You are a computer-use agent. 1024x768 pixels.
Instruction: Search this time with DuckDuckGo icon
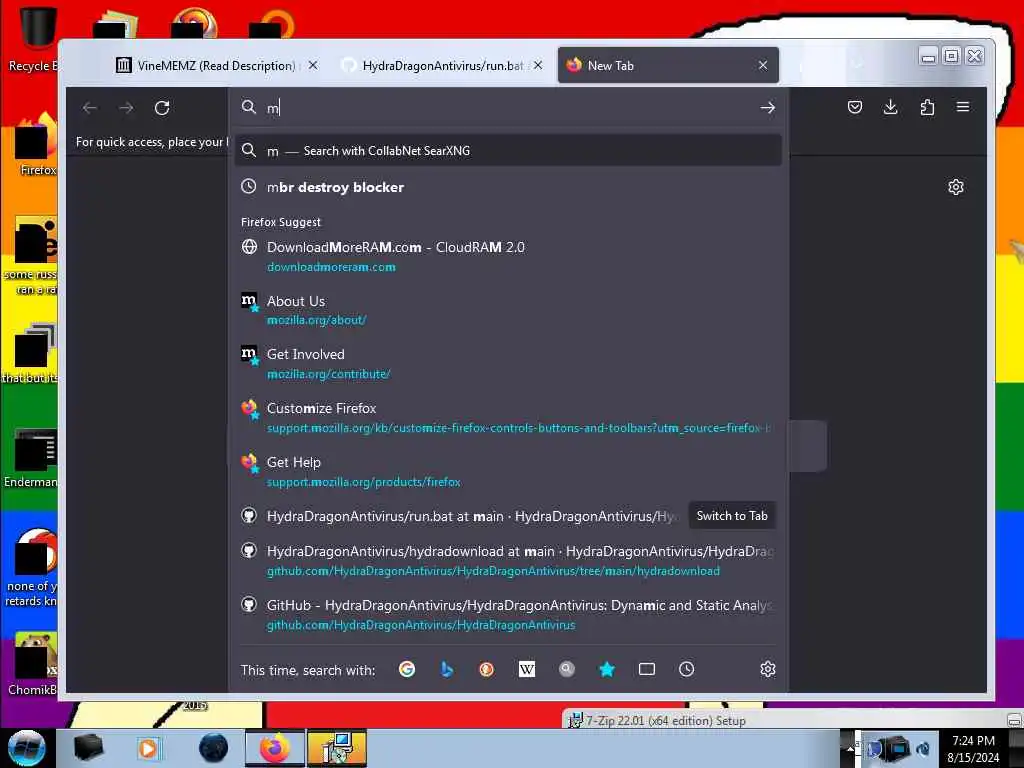(x=487, y=669)
